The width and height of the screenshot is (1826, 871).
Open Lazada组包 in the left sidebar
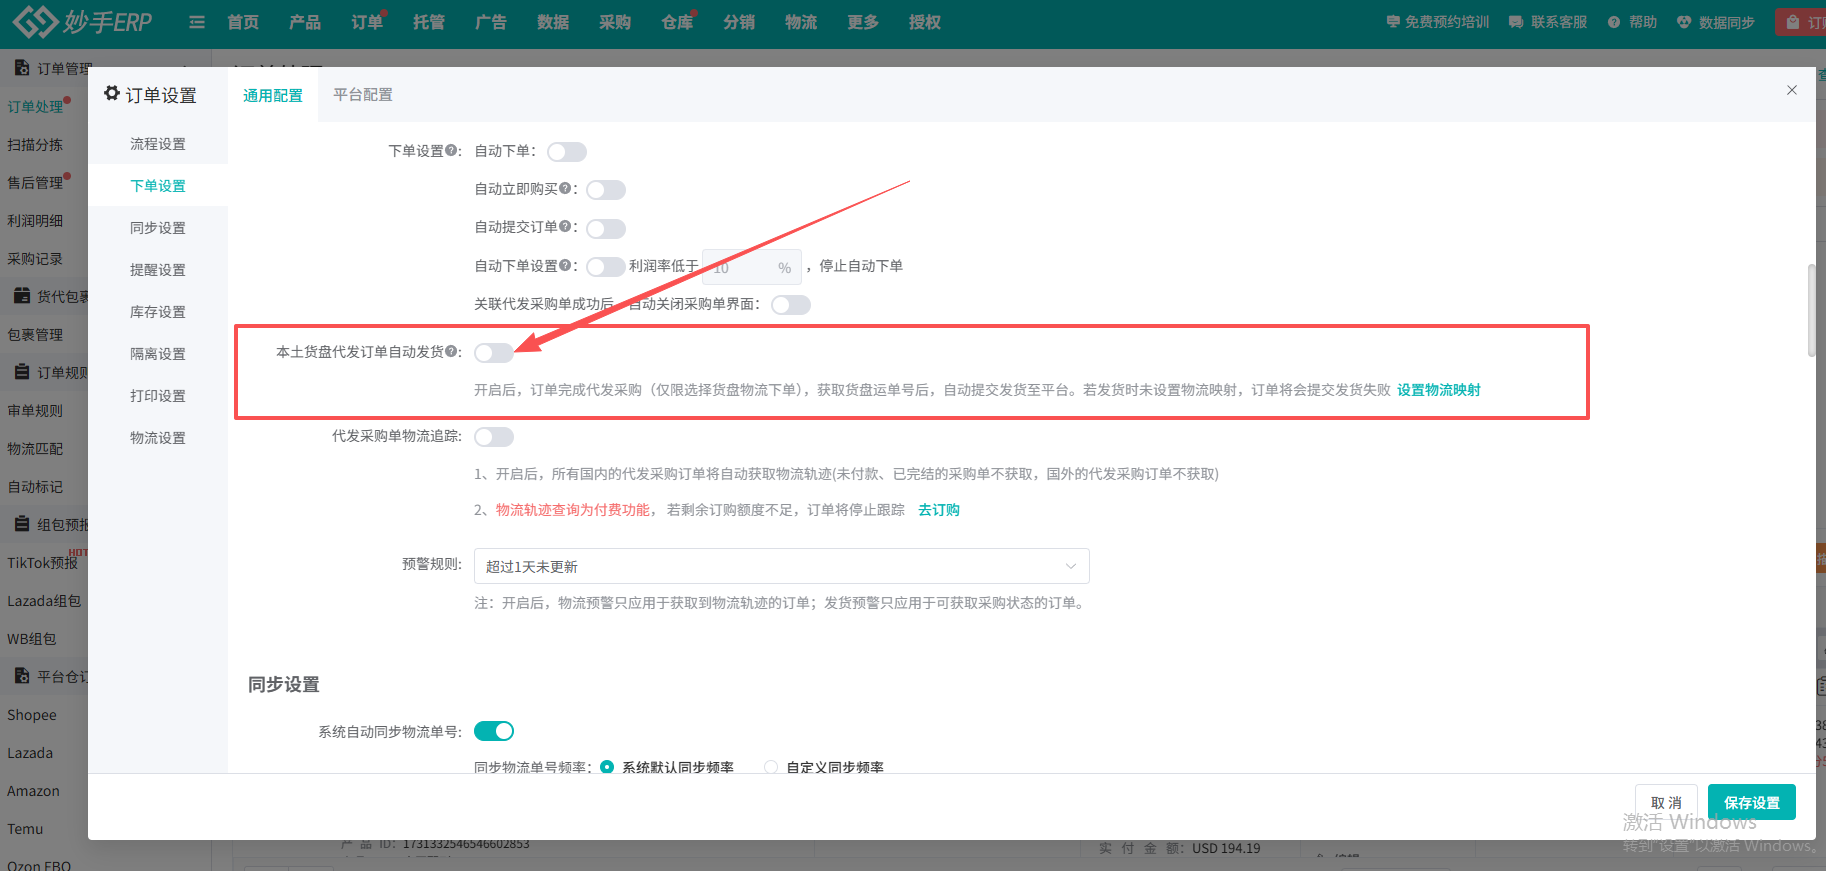point(44,601)
